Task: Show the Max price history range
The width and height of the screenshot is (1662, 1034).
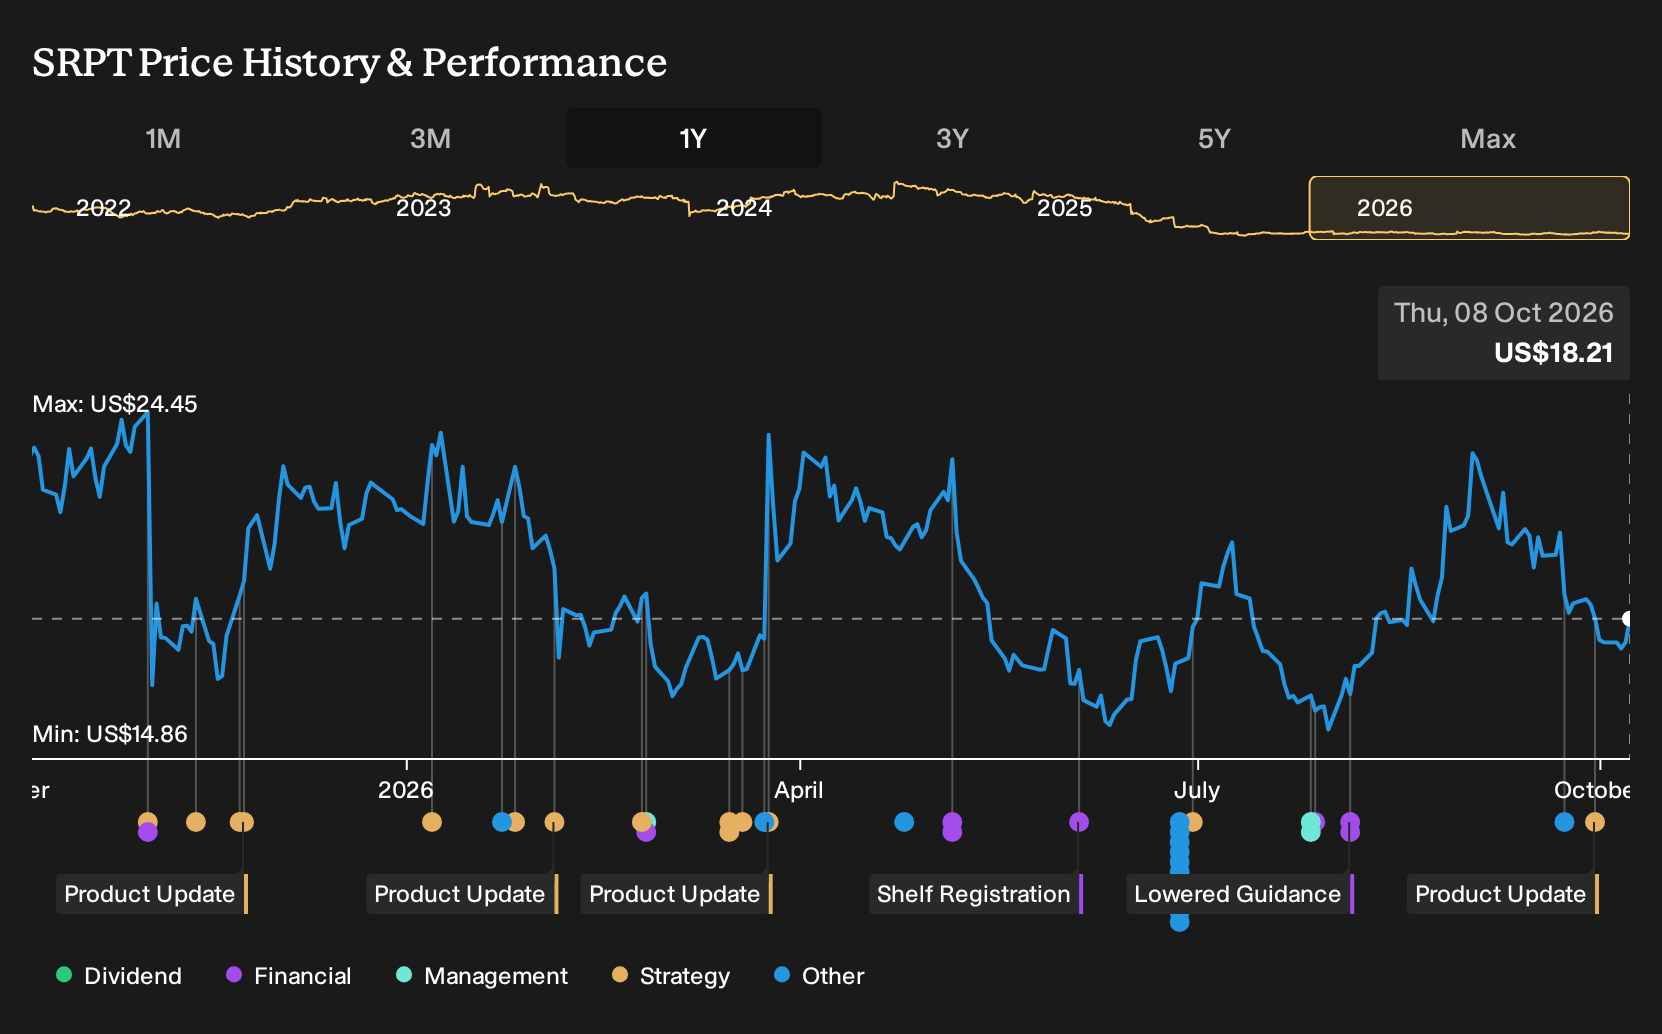Action: point(1488,138)
